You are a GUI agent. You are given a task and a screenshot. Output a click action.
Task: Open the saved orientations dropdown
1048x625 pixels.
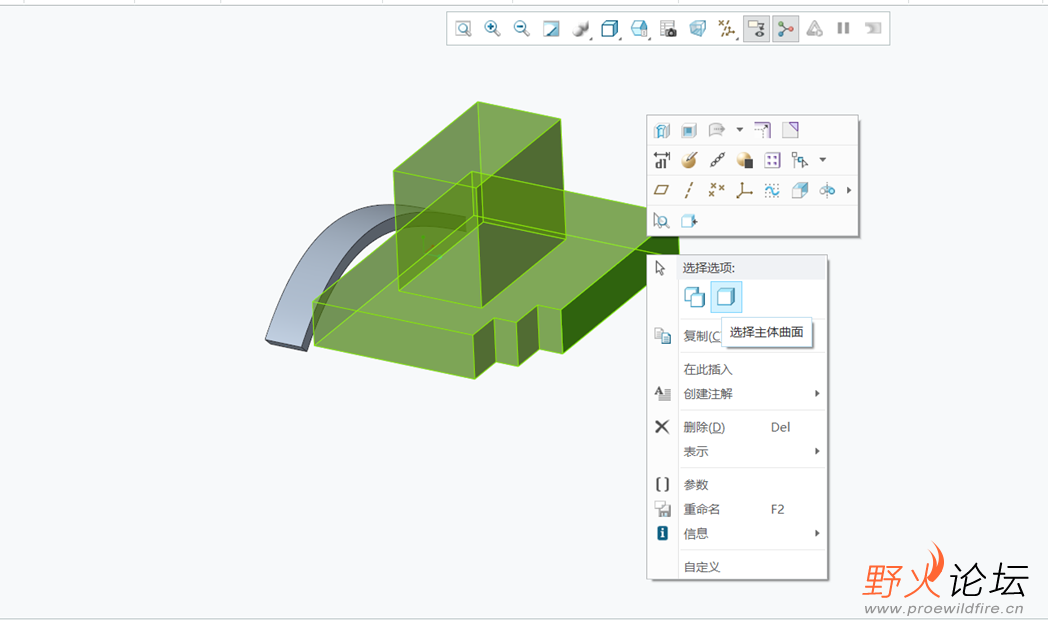pos(640,28)
